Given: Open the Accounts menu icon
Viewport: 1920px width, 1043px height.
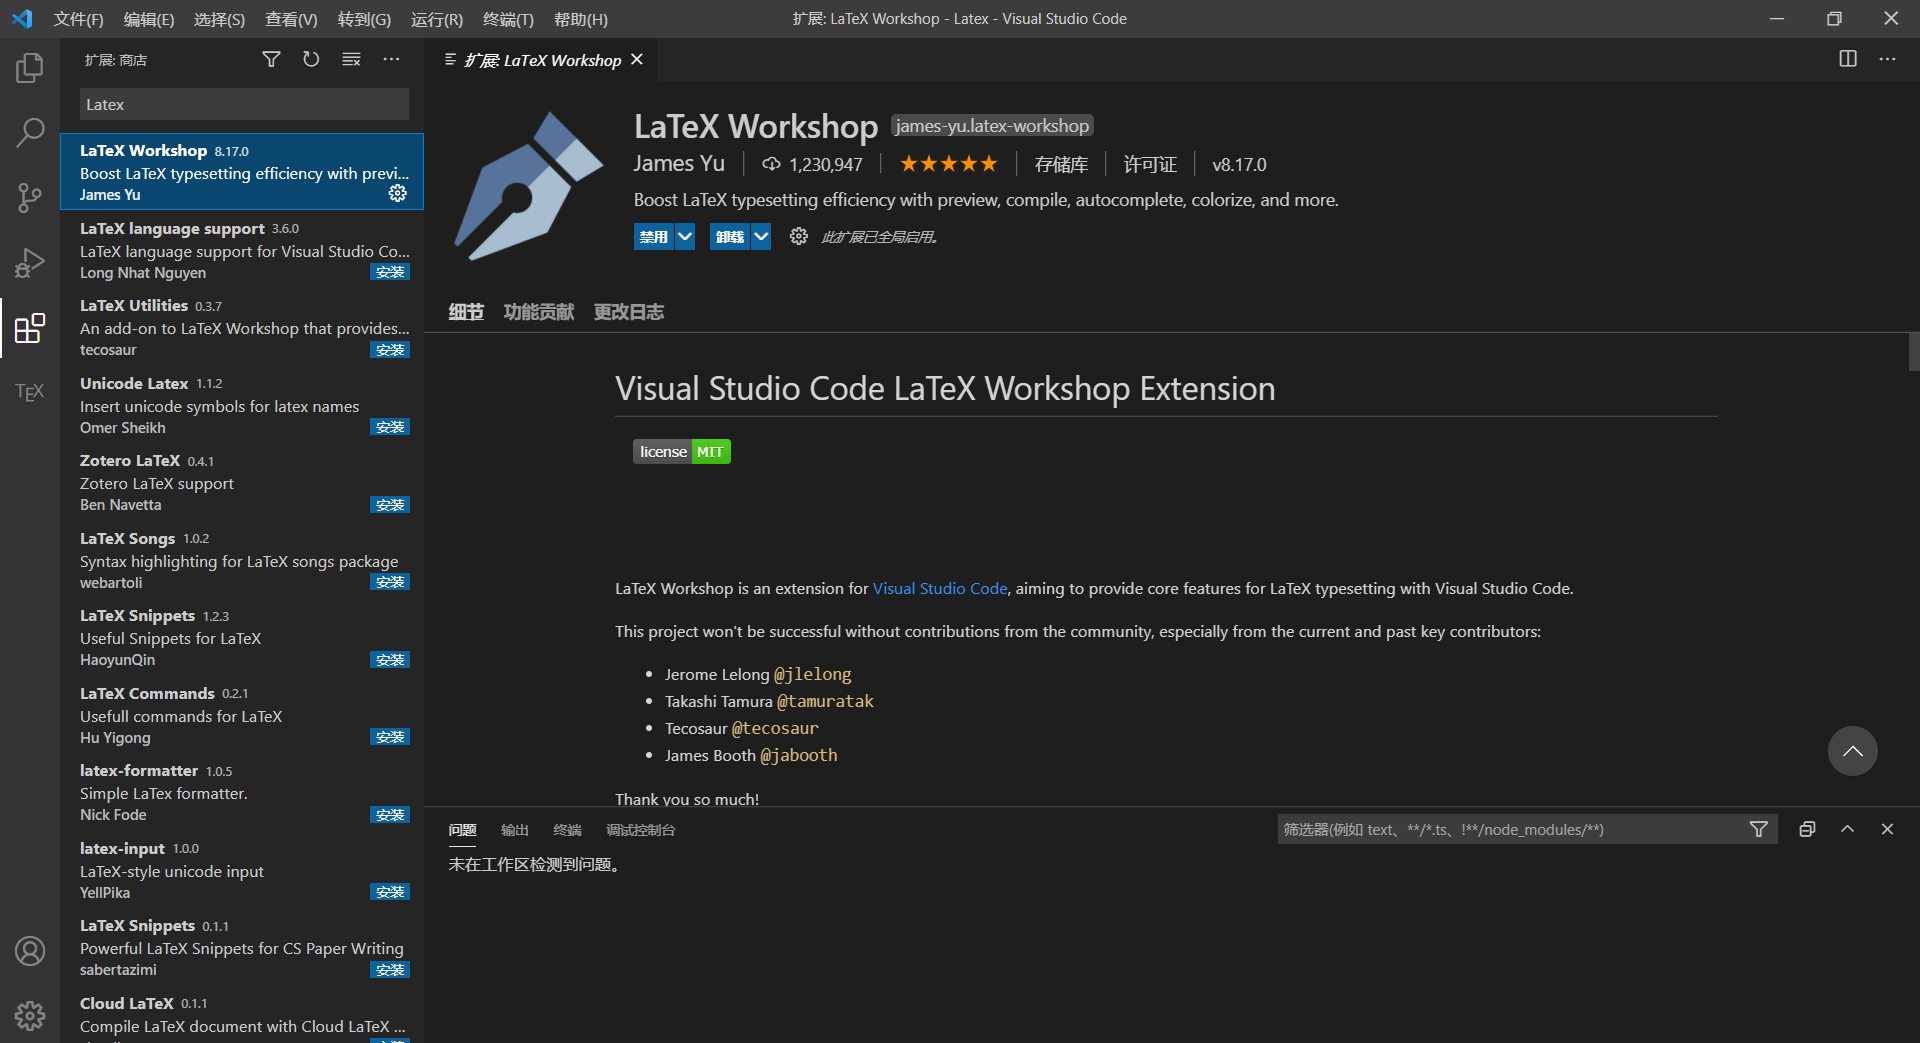Looking at the screenshot, I should click(x=30, y=951).
